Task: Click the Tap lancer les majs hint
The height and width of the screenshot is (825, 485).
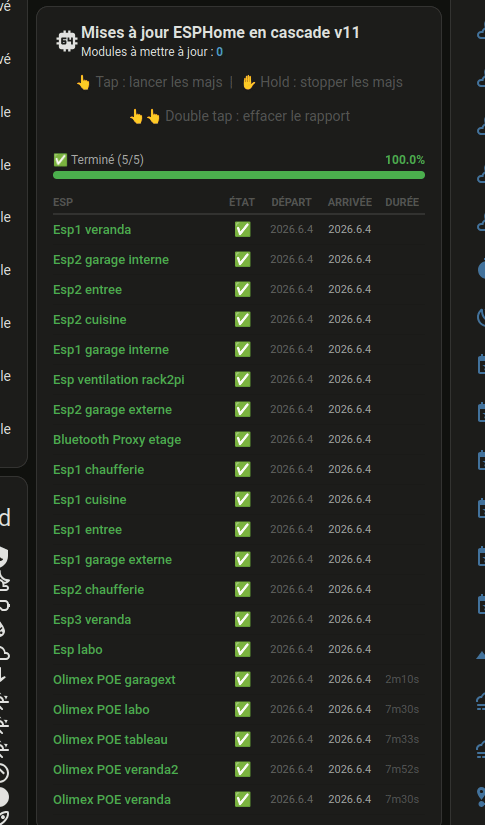Action: pyautogui.click(x=149, y=83)
